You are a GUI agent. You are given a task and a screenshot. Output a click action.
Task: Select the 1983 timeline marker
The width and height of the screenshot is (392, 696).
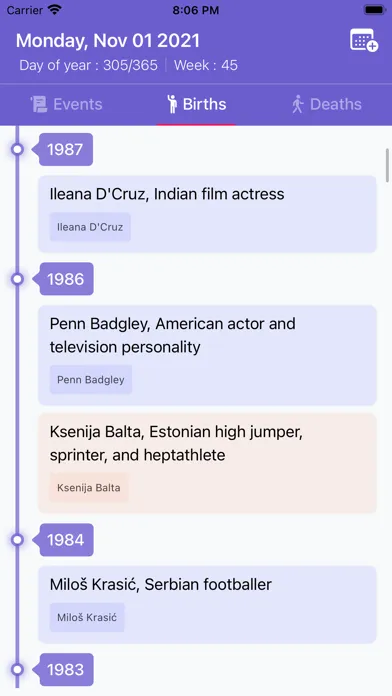tap(66, 669)
